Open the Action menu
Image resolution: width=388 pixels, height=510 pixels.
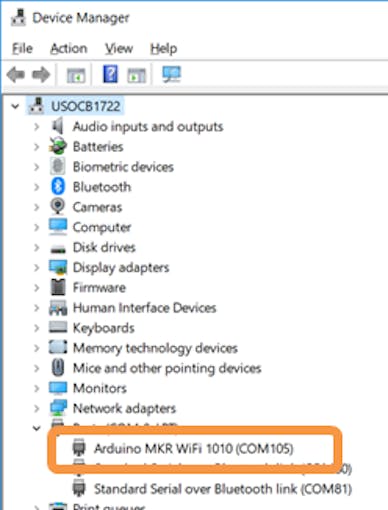tap(69, 49)
